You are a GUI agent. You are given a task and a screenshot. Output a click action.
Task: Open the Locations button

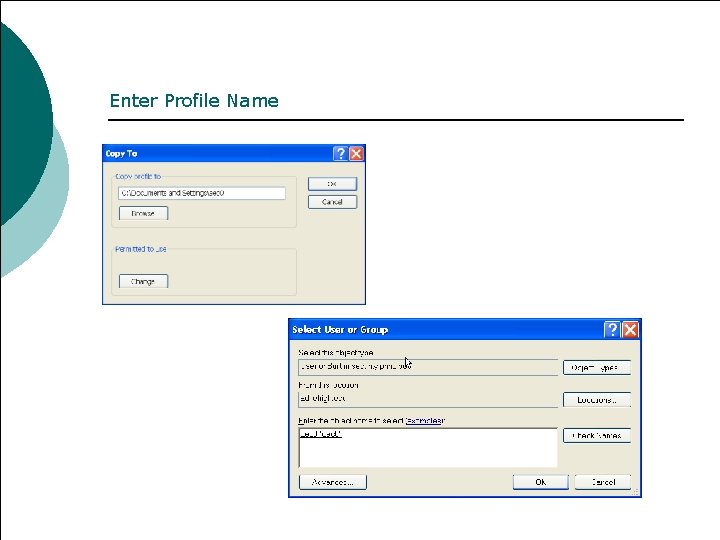click(x=597, y=400)
